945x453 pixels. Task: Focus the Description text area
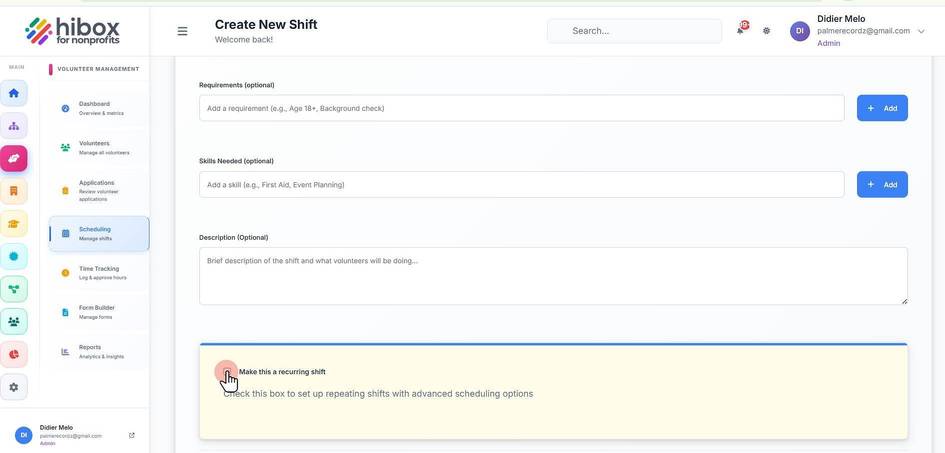[553, 276]
